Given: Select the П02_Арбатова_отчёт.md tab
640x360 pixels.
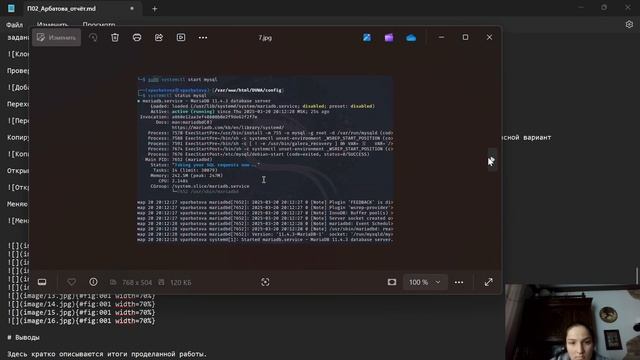Looking at the screenshot, I should pos(61,9).
